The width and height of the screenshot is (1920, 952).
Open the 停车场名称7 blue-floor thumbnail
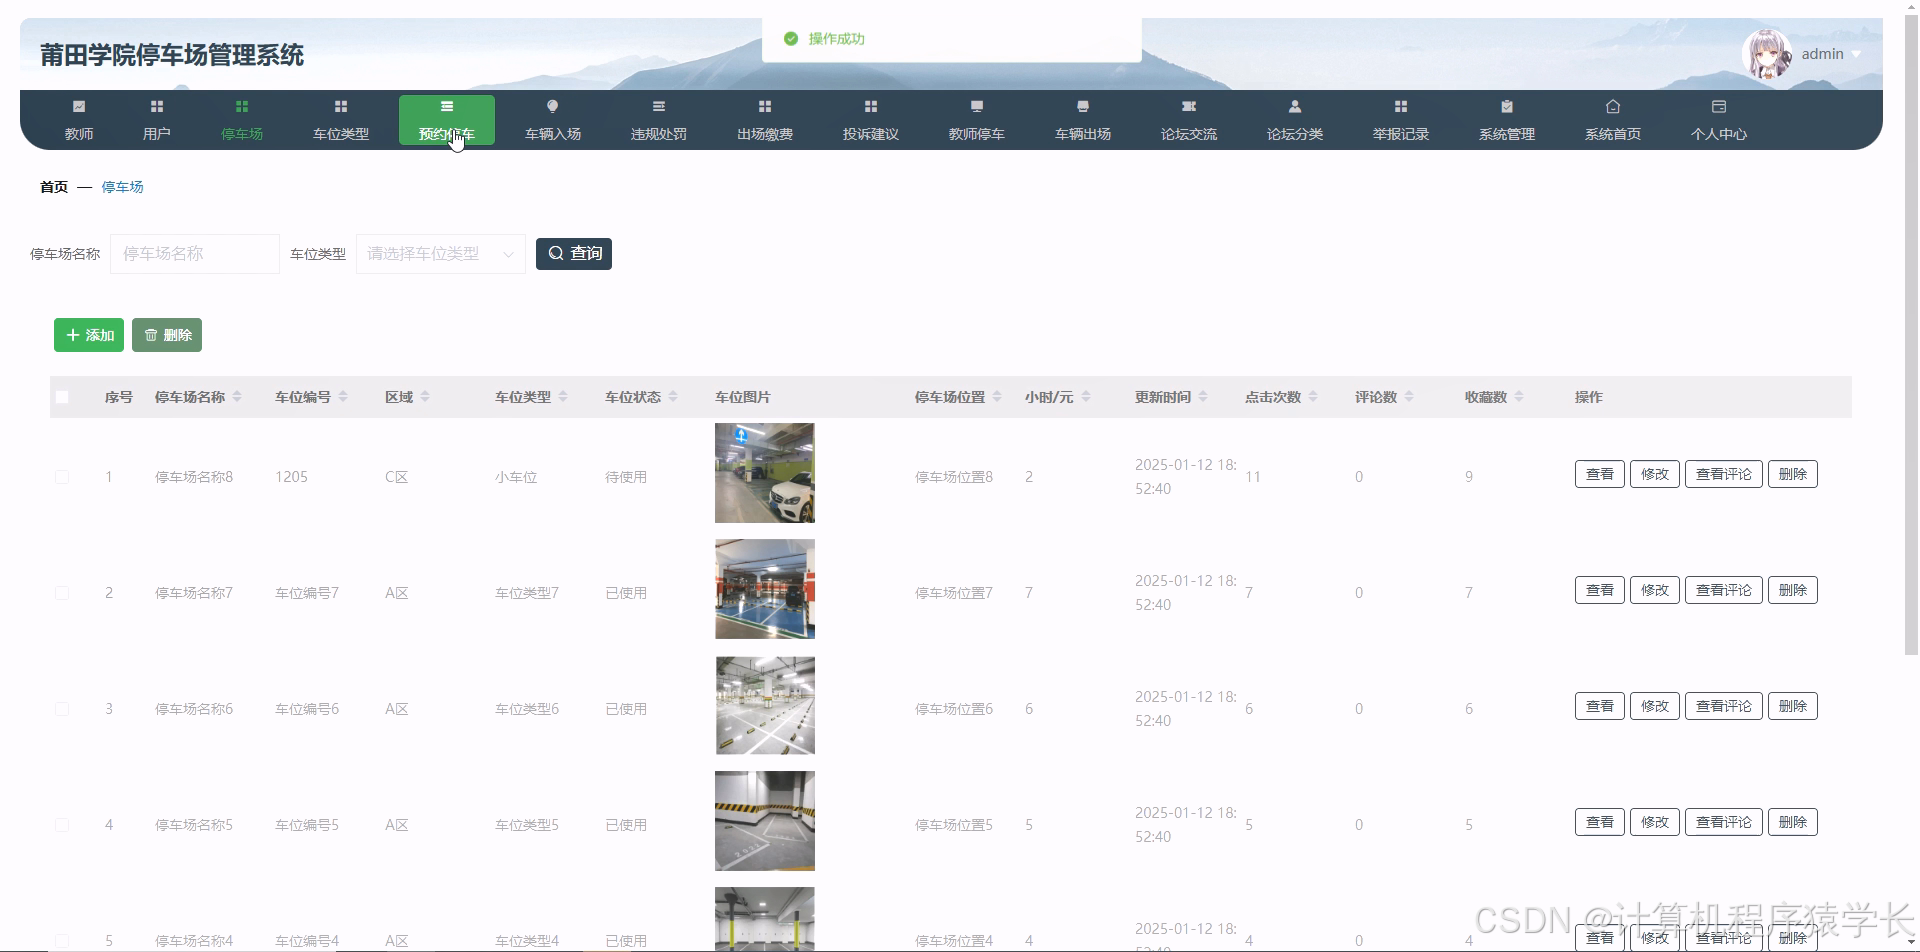[x=765, y=589]
